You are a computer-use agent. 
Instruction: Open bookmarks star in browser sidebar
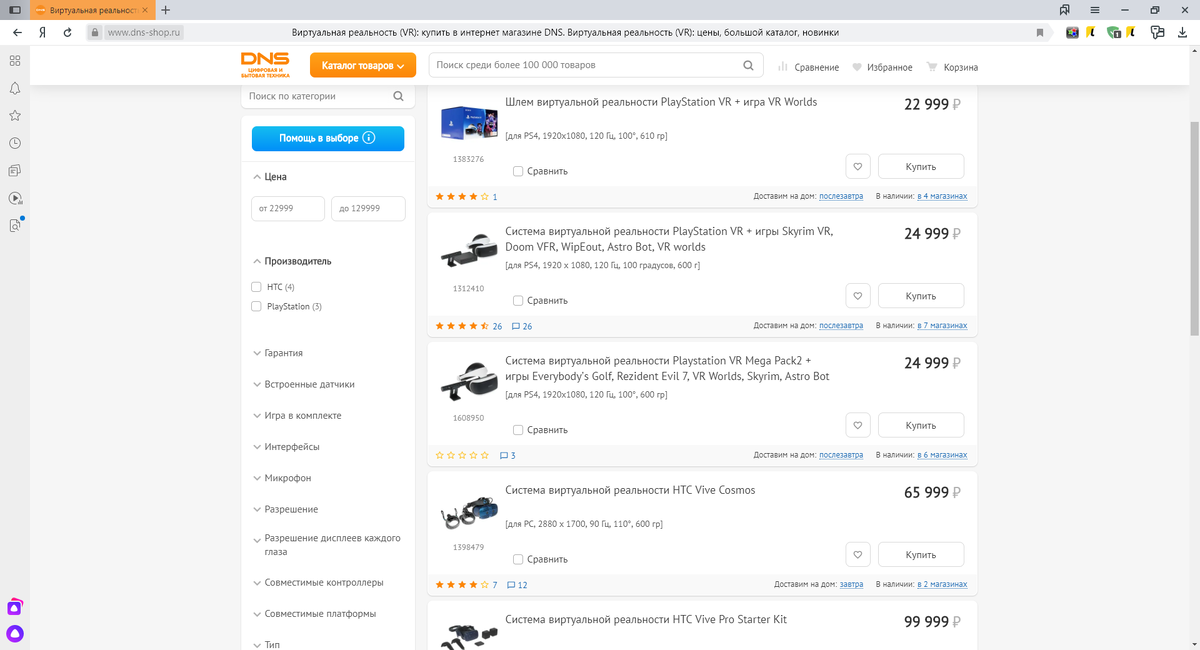pyautogui.click(x=15, y=116)
